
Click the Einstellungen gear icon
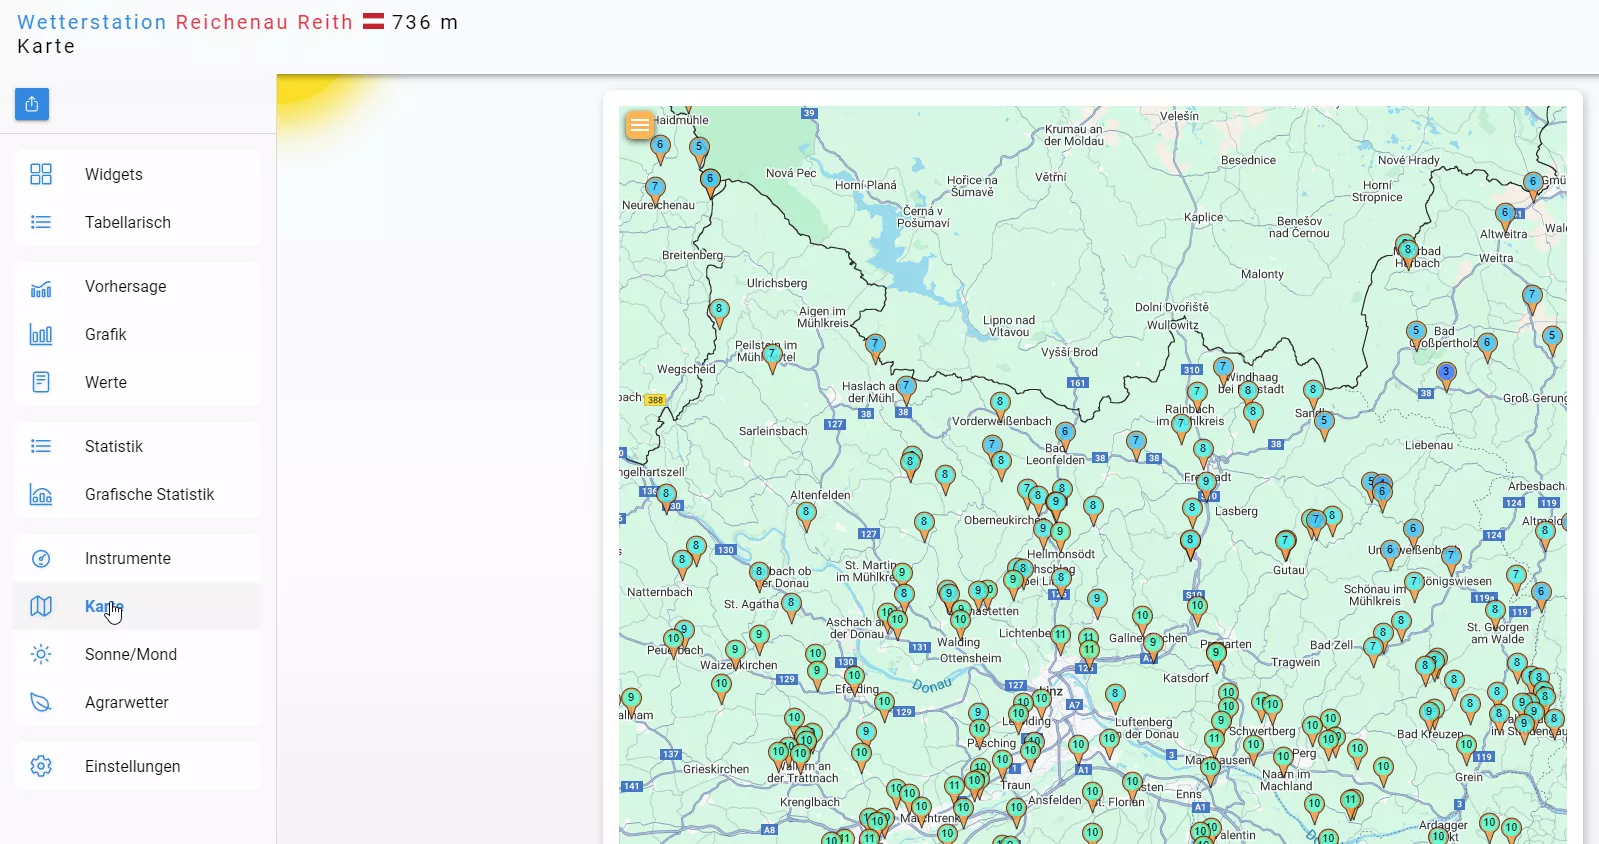click(x=41, y=766)
